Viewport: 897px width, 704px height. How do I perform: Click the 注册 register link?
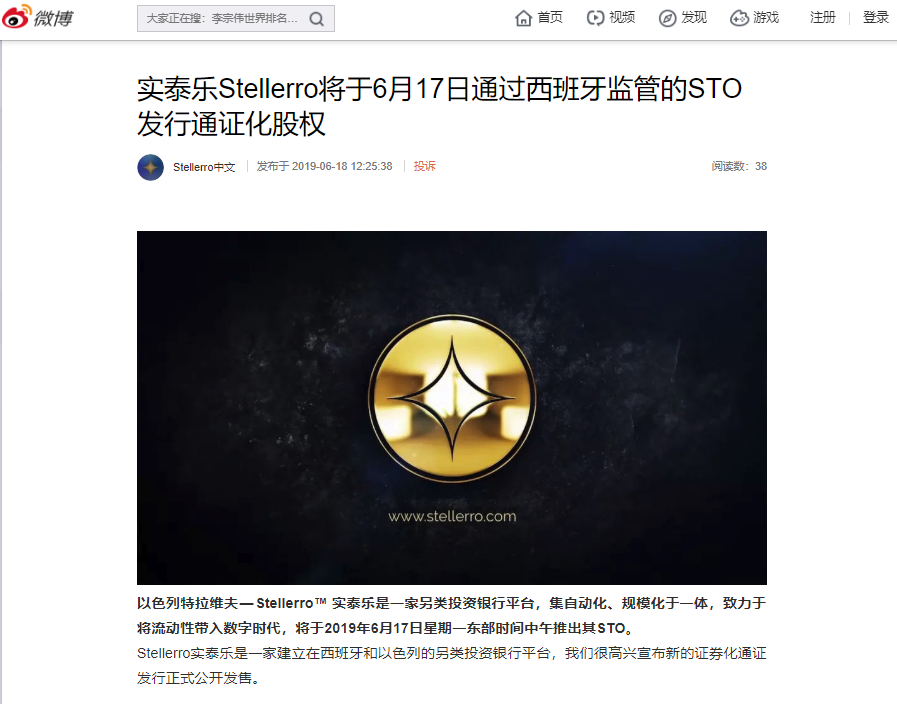pos(823,18)
